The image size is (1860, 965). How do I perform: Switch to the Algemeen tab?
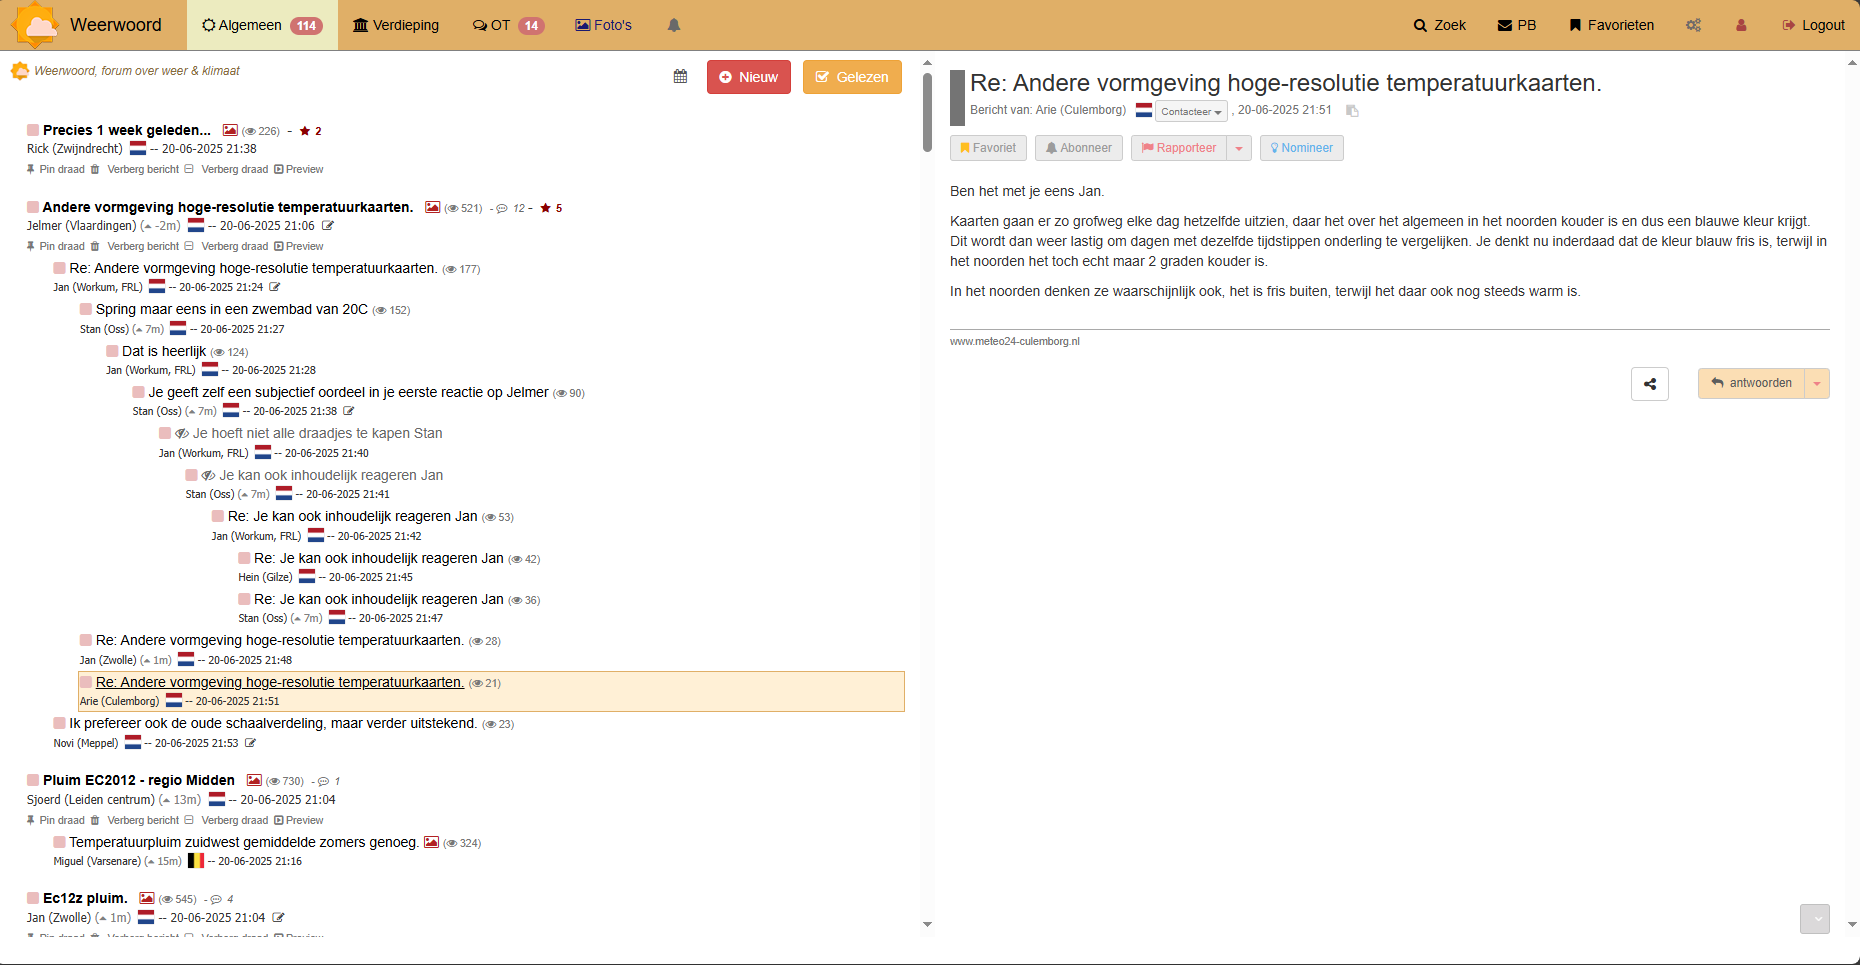coord(262,25)
